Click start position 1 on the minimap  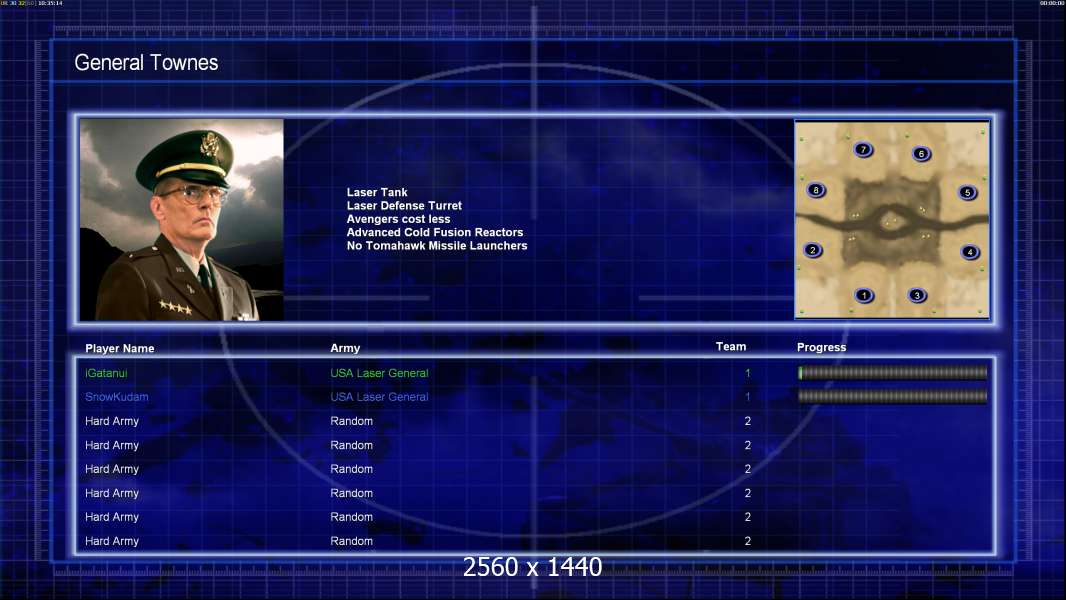tap(864, 295)
